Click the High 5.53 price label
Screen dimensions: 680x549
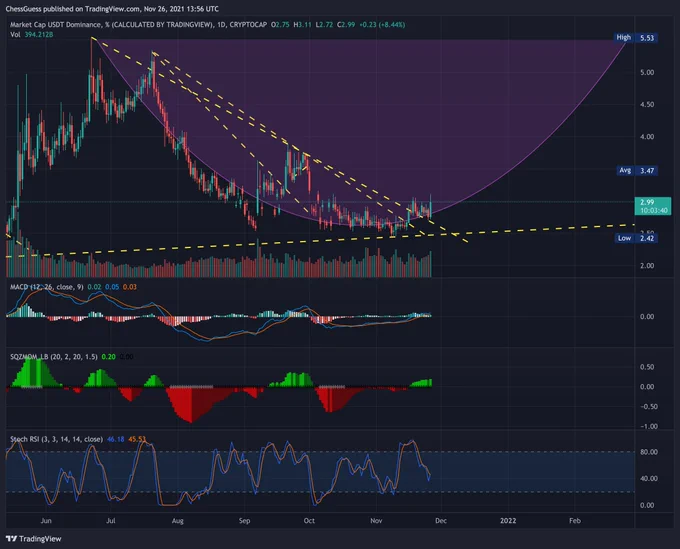(636, 38)
